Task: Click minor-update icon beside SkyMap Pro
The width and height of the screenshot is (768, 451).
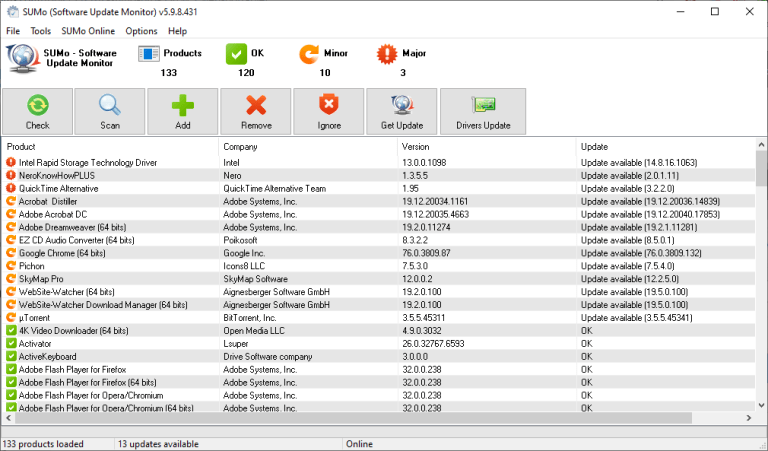Action: tap(11, 279)
